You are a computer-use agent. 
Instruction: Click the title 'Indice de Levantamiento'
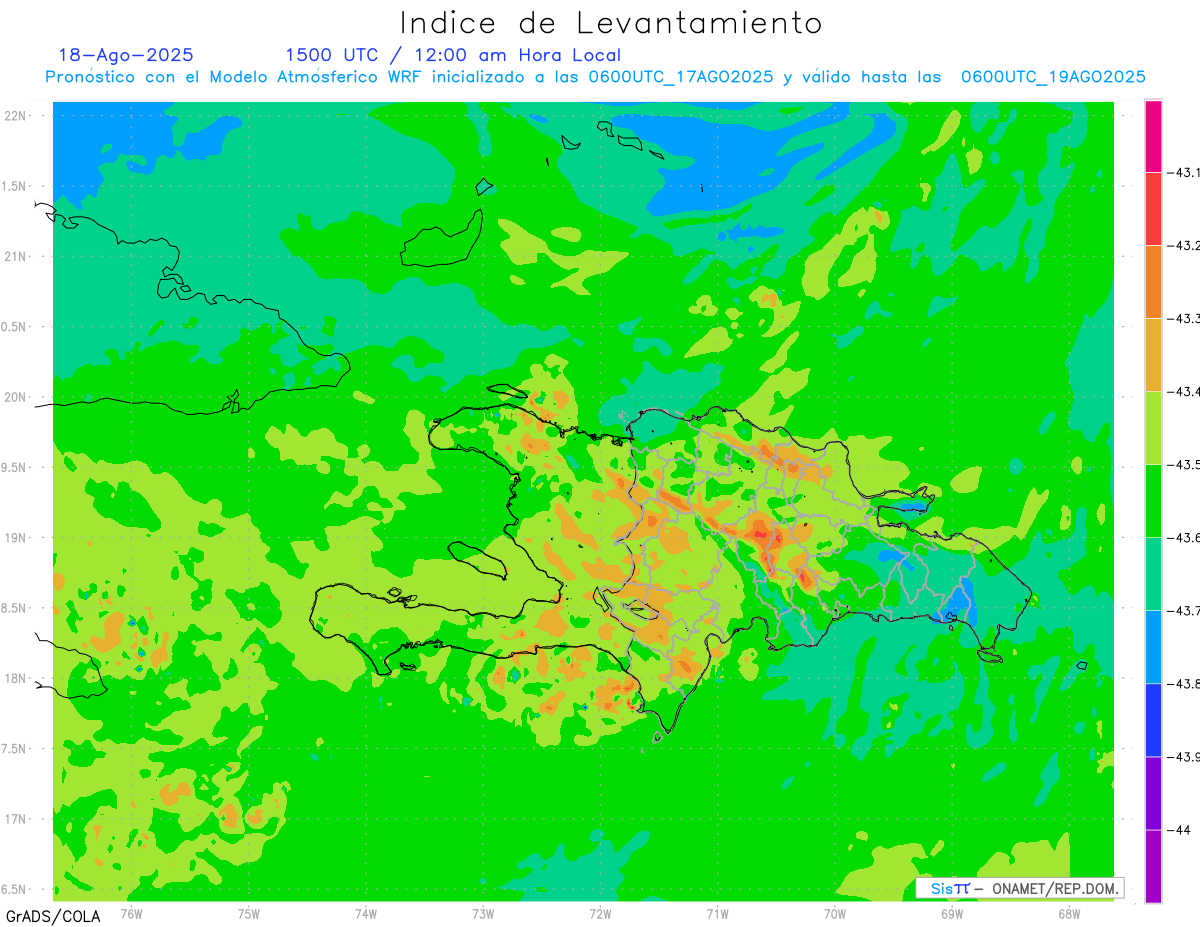click(611, 23)
